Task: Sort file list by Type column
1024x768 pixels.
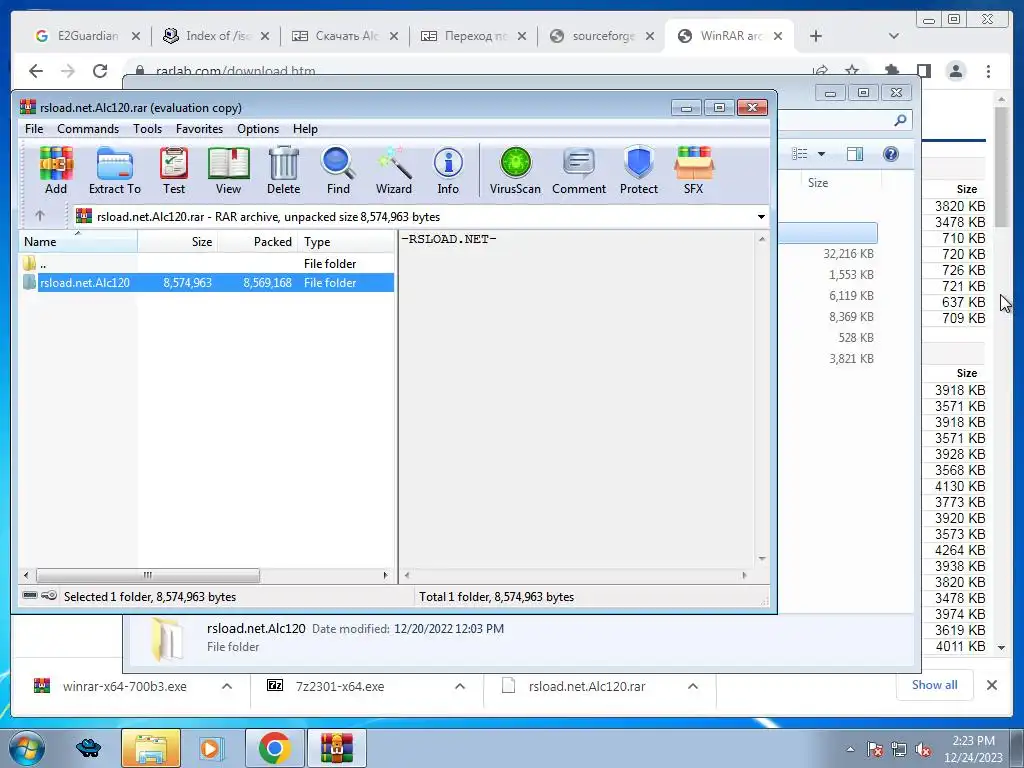Action: [x=345, y=241]
